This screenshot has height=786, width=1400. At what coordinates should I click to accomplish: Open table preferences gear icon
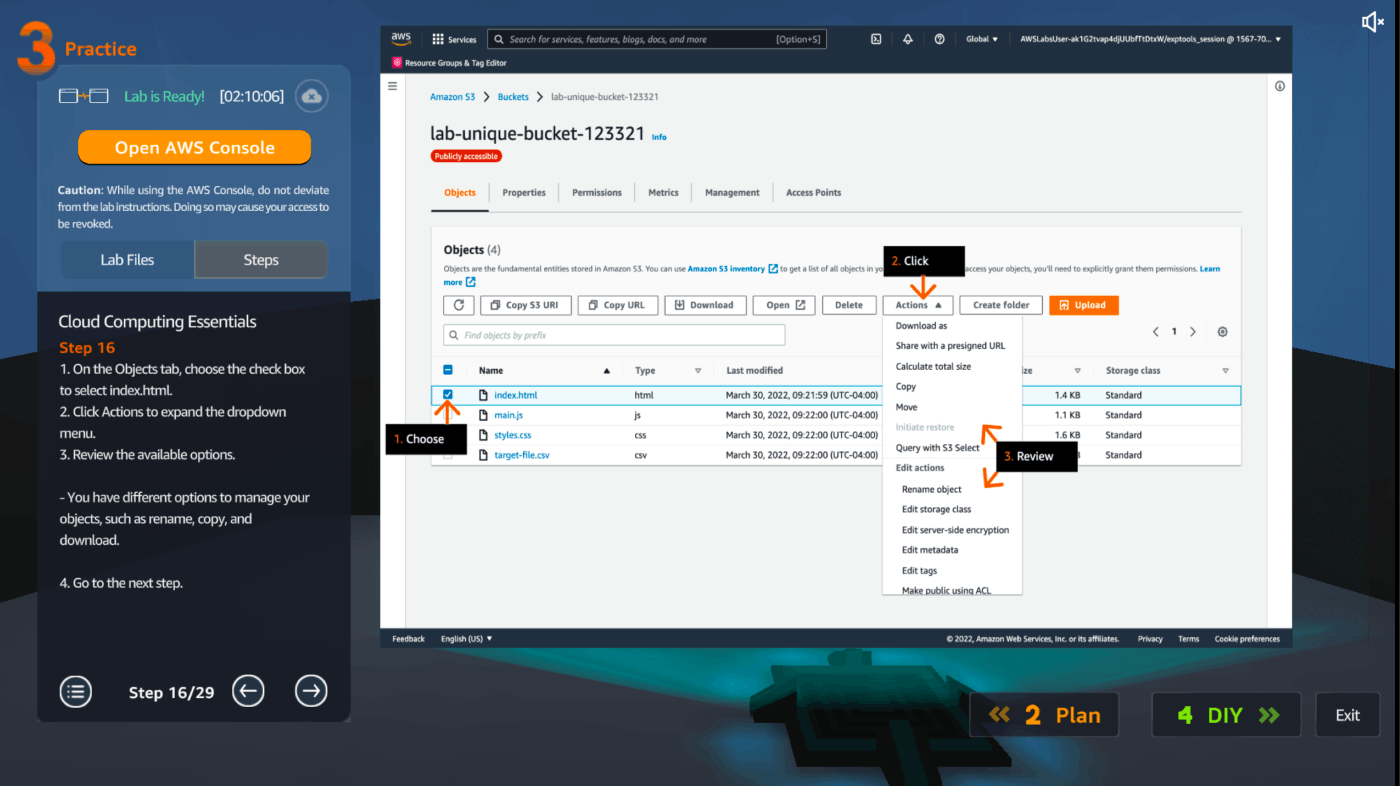point(1222,332)
